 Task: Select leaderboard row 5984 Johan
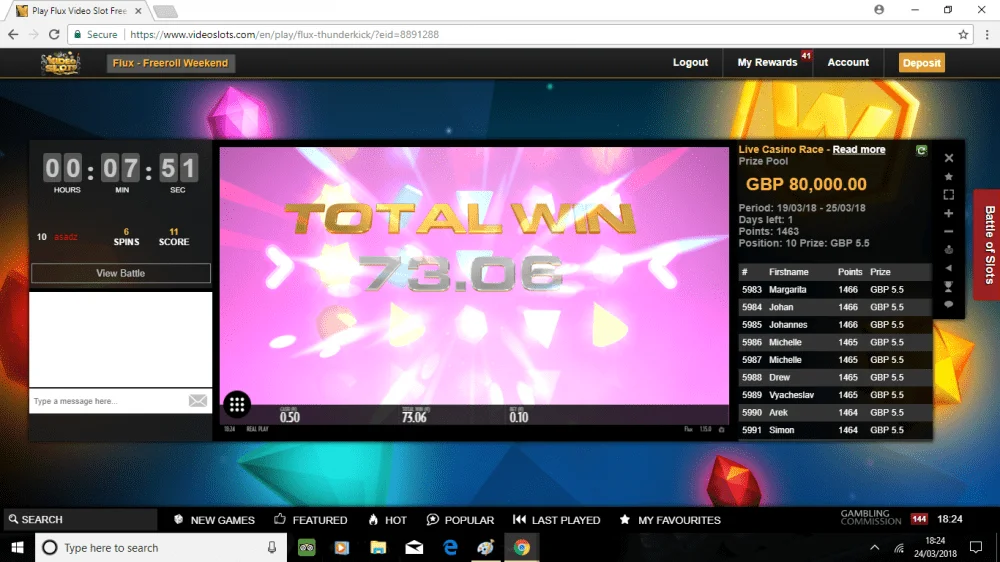click(x=835, y=307)
